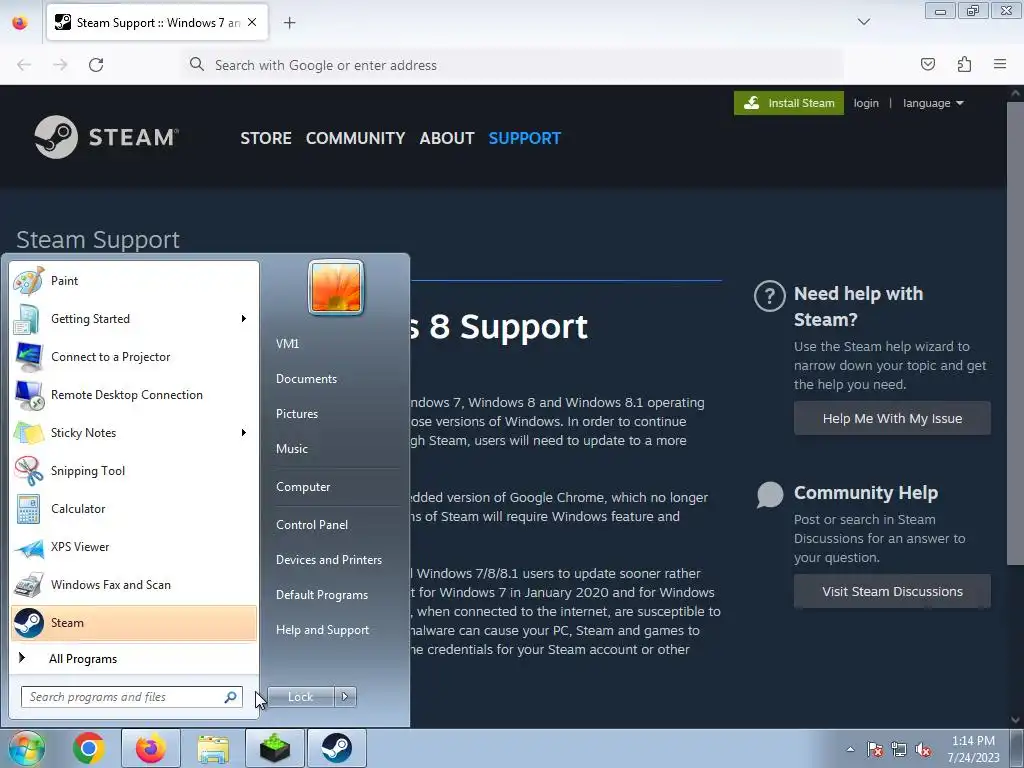Click the Steam logo on page

coord(106,137)
